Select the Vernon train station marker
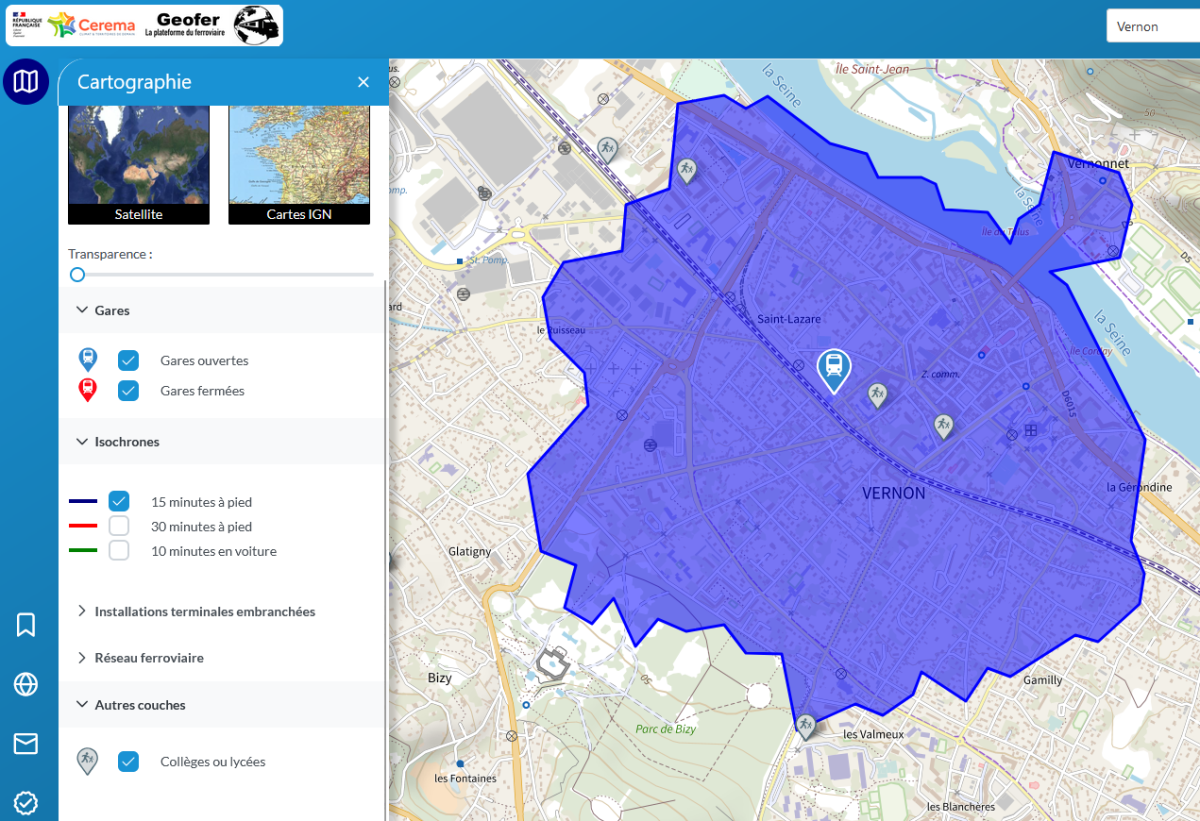This screenshot has height=821, width=1200. [x=833, y=369]
